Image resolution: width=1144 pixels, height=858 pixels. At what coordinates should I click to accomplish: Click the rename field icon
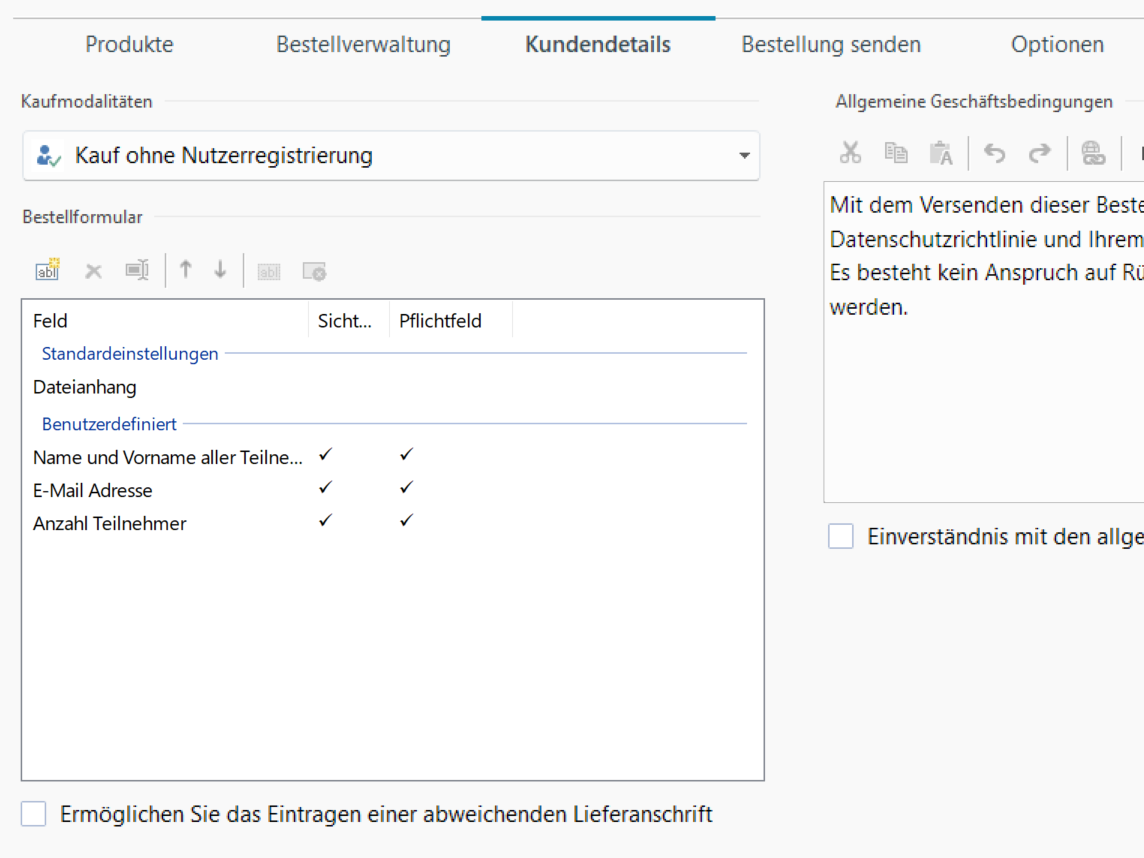click(x=137, y=270)
